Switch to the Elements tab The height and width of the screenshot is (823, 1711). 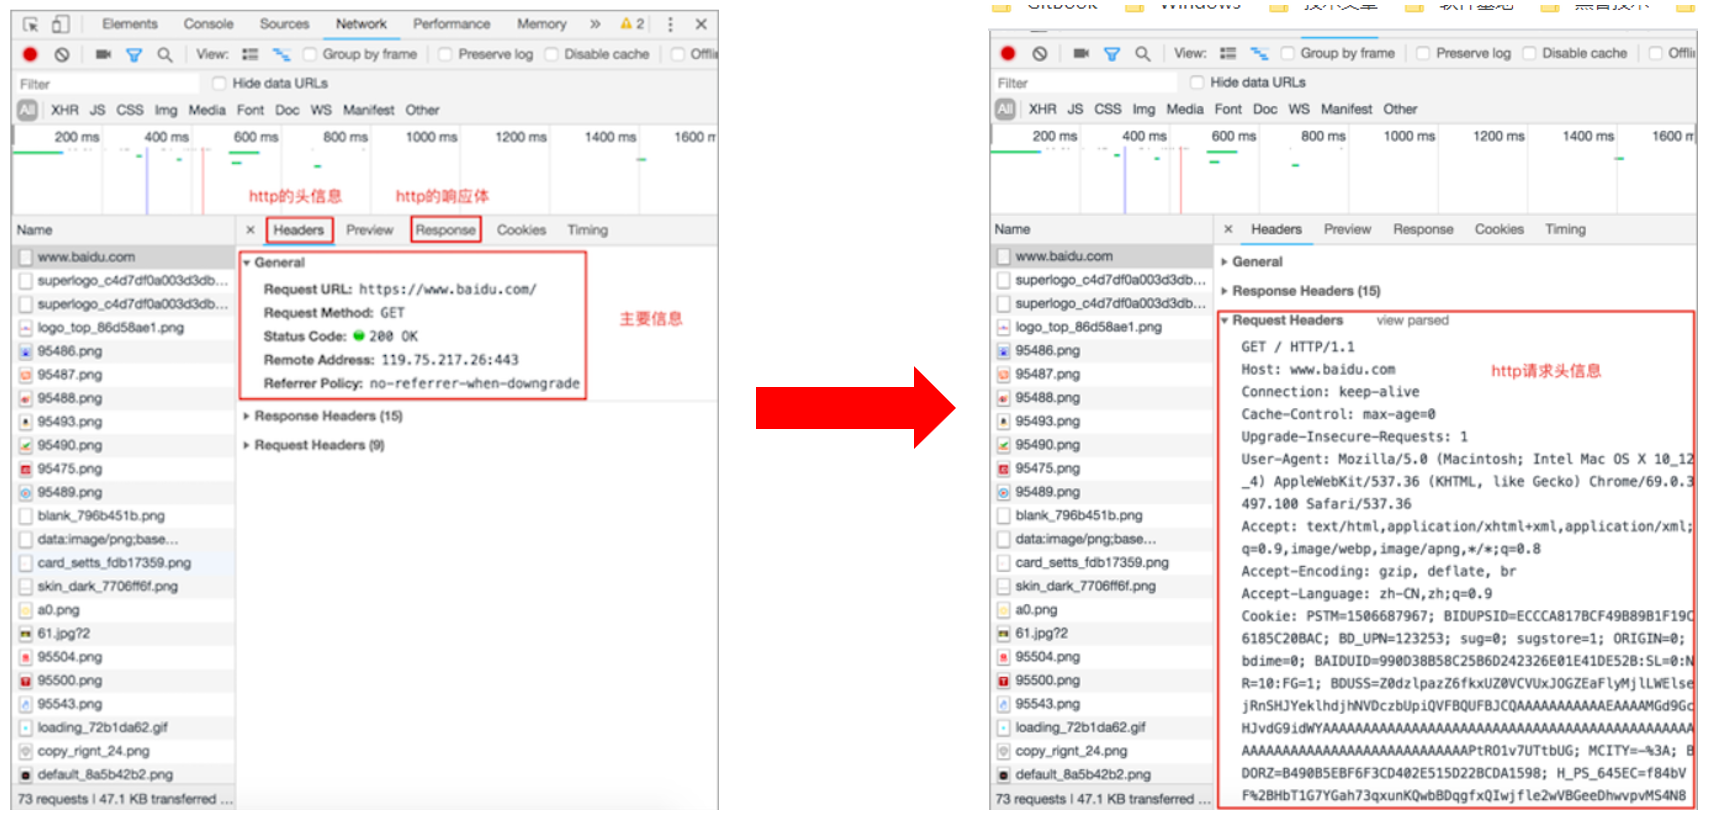click(130, 24)
